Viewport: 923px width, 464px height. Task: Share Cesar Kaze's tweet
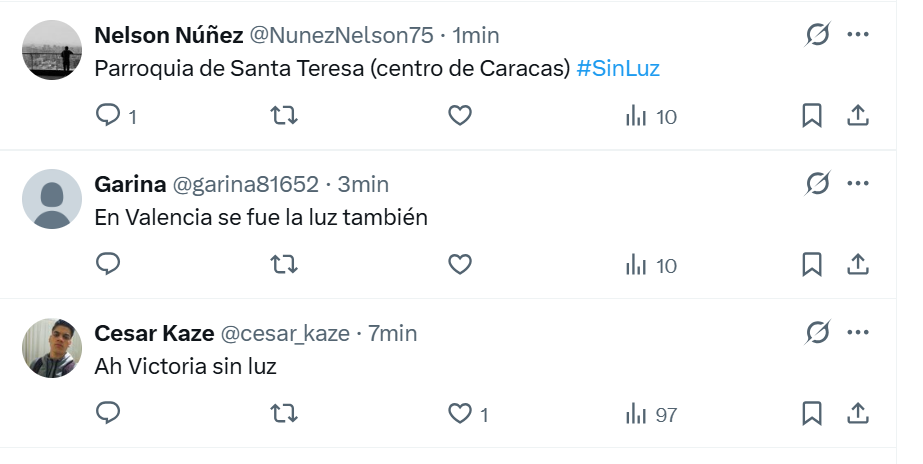857,413
